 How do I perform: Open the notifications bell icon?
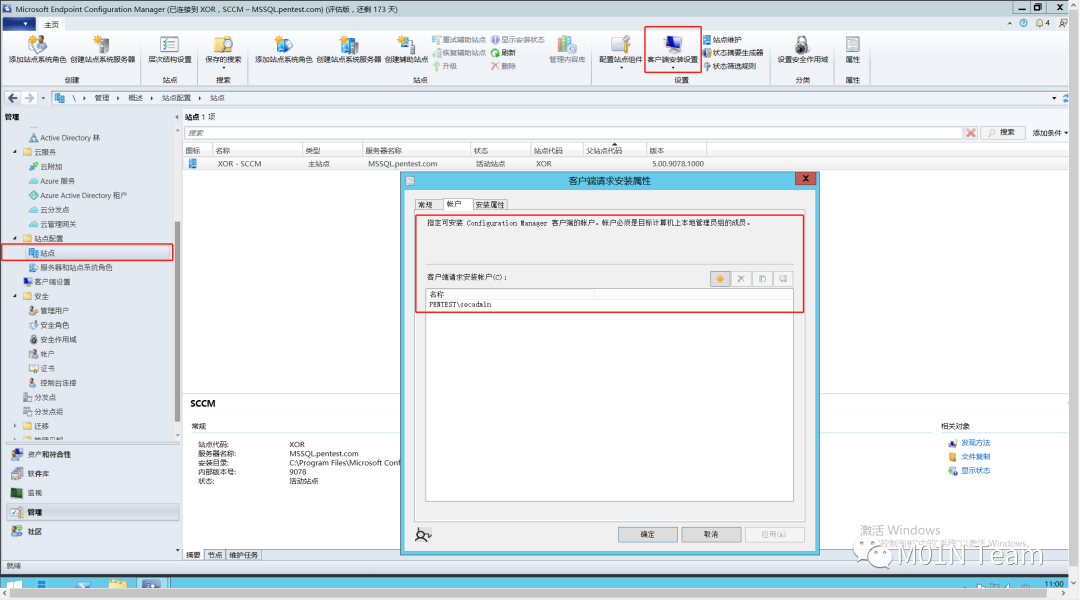point(1039,23)
